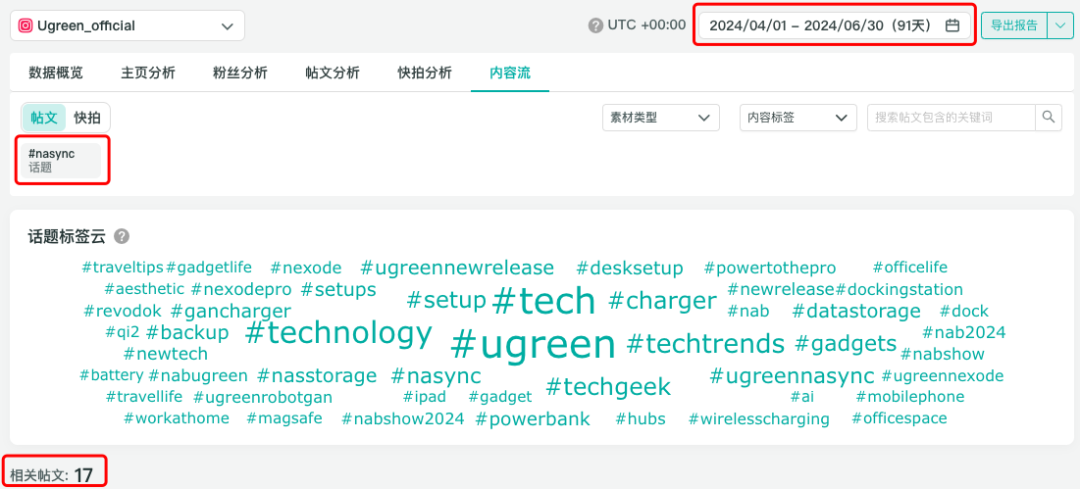Screen dimensions: 1080x489
Task: Select the 快拍 toggle option
Action: click(87, 118)
